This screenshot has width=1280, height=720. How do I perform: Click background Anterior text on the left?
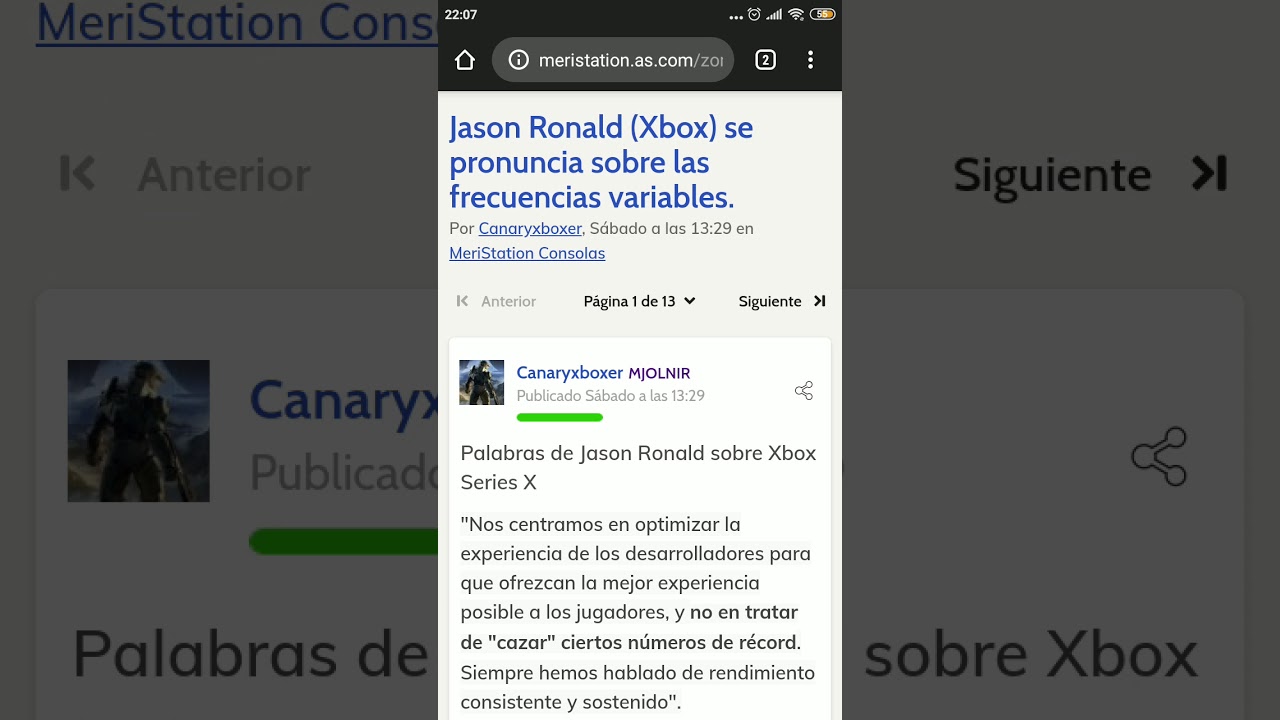(224, 175)
